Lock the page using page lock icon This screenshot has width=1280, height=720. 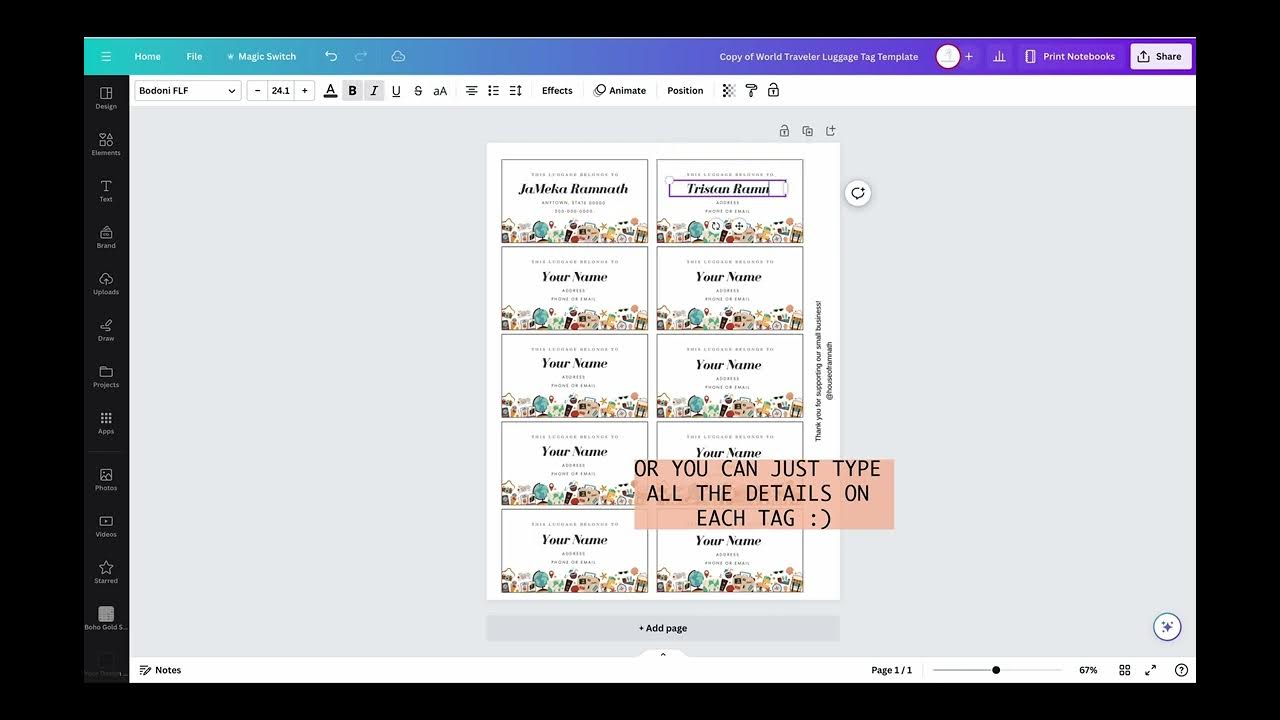pyautogui.click(x=784, y=131)
